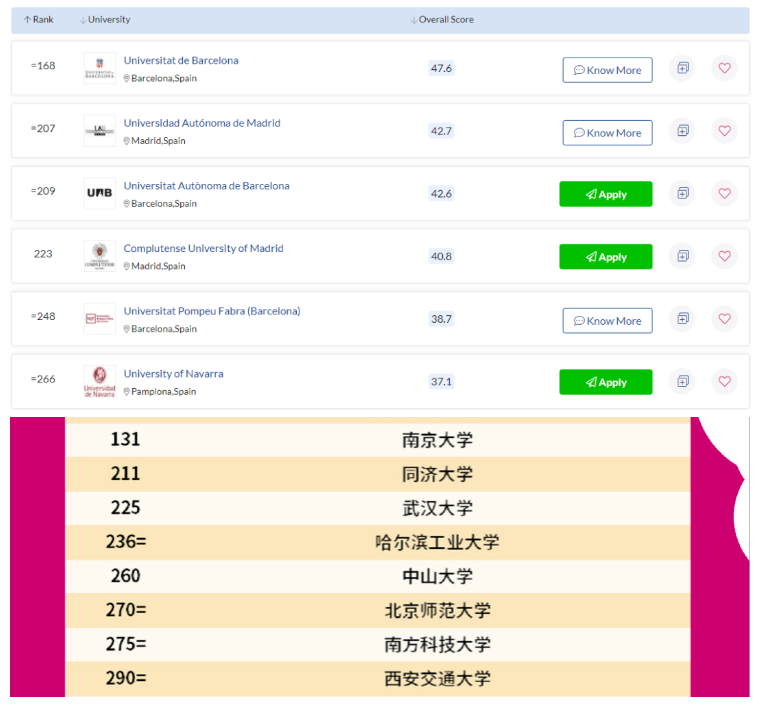The width and height of the screenshot is (766, 712).
Task: Apply to Complutense University of Madrid
Action: (x=606, y=257)
